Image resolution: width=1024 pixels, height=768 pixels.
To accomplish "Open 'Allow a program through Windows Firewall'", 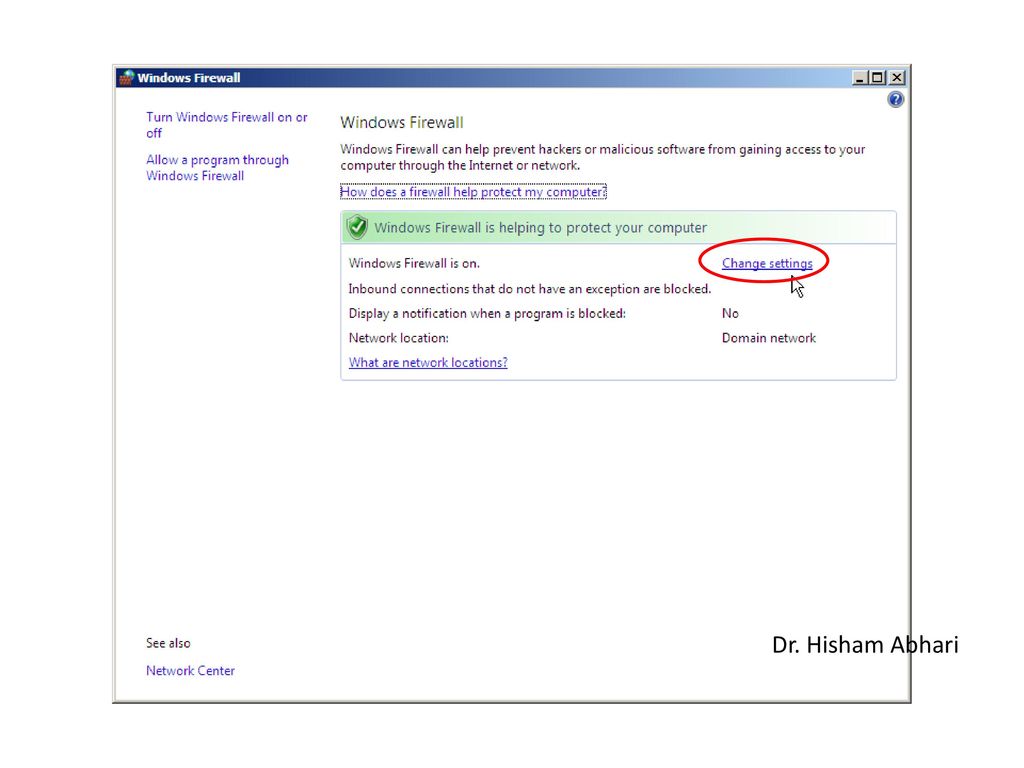I will click(x=217, y=168).
